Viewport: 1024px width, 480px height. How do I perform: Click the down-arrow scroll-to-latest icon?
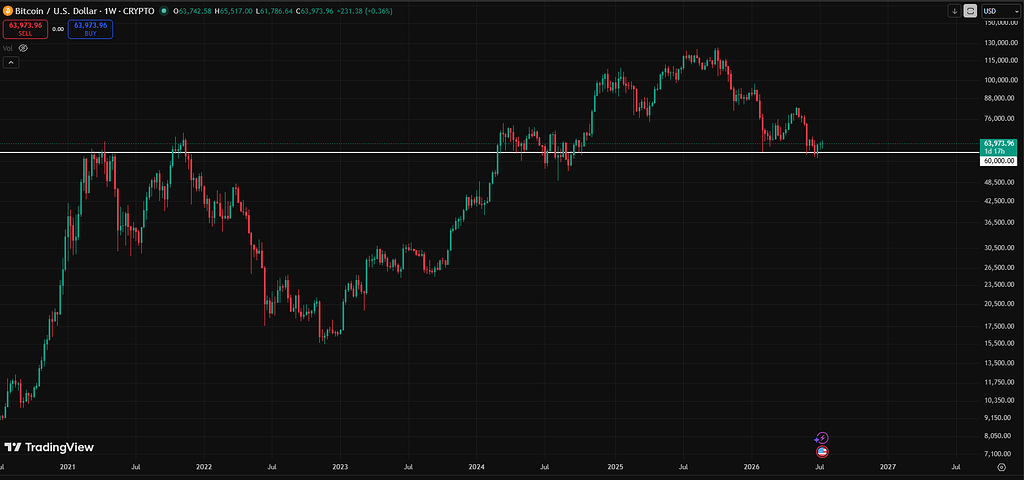(x=955, y=10)
